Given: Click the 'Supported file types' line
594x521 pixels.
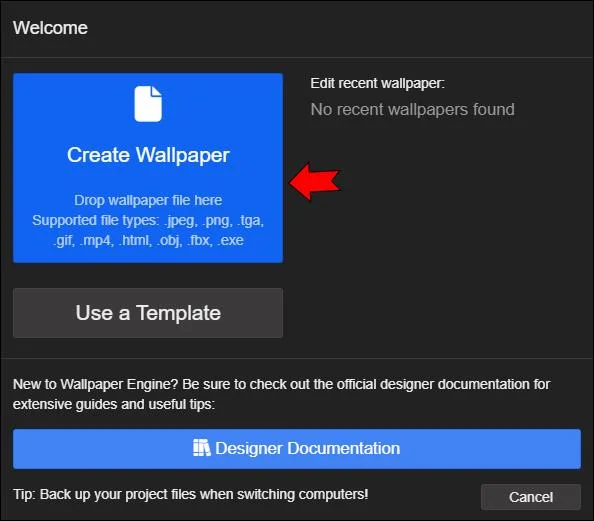Looking at the screenshot, I should [x=148, y=221].
